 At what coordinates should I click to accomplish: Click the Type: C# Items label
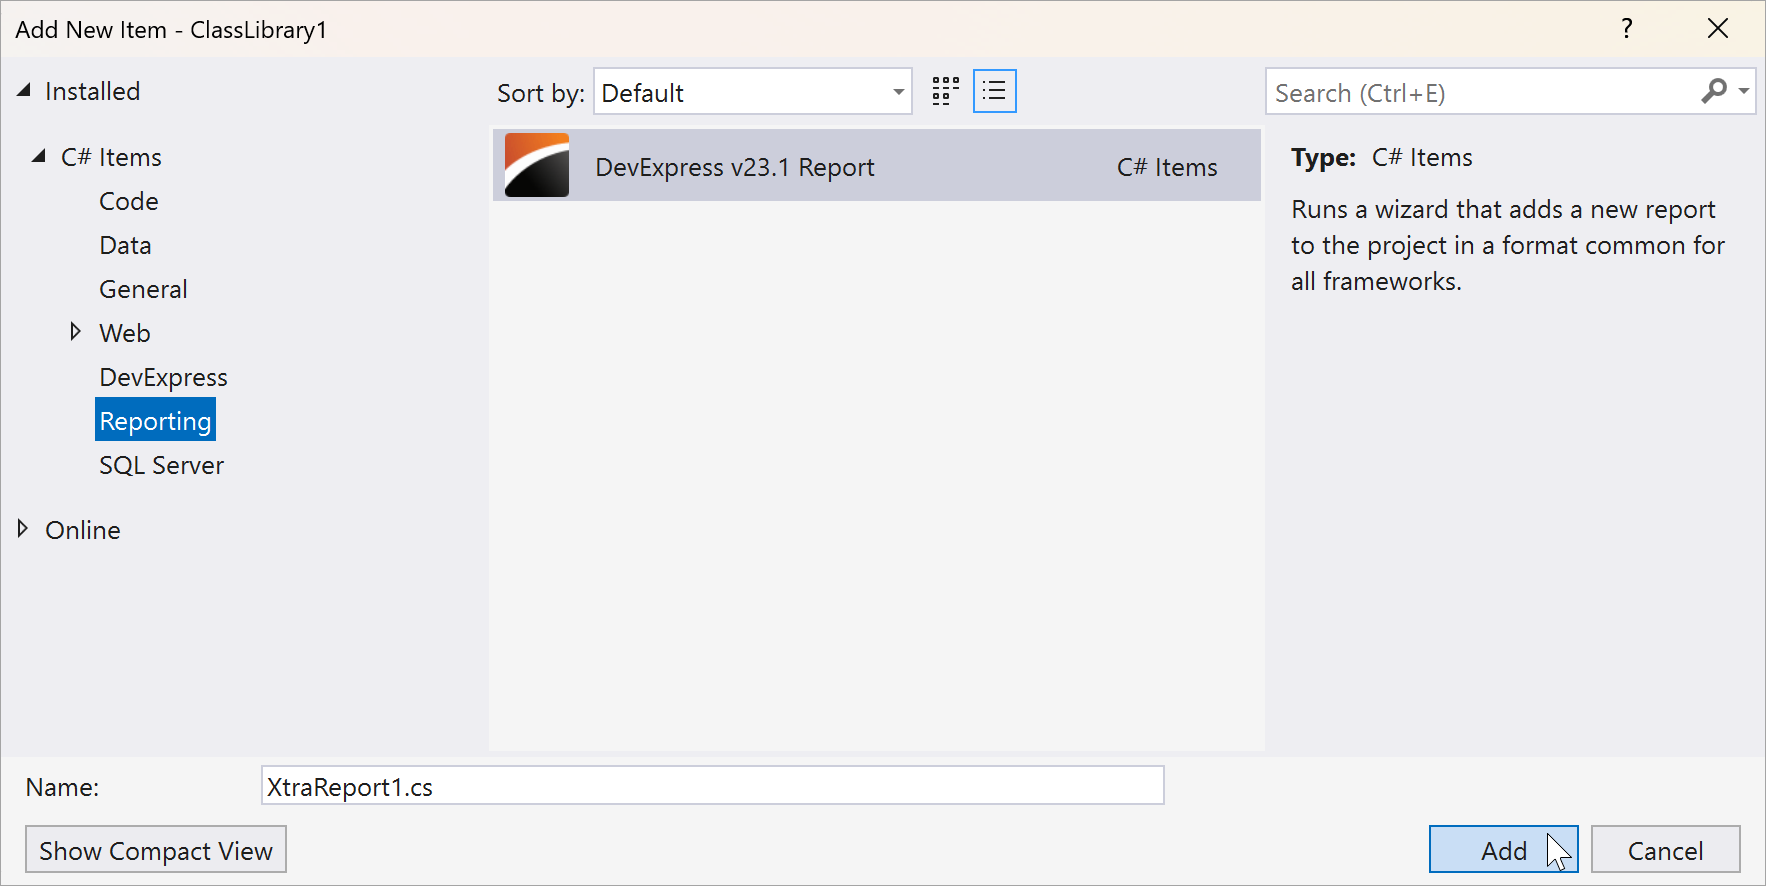tap(1382, 157)
